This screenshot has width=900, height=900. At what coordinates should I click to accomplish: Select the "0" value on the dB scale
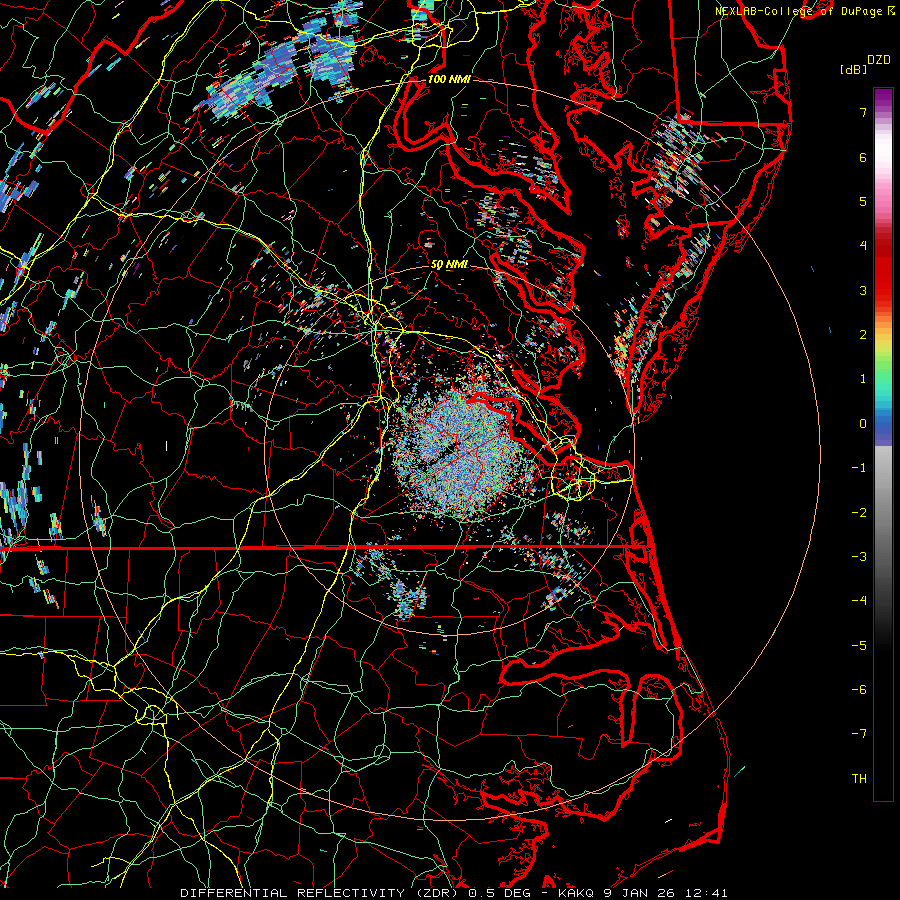point(863,424)
